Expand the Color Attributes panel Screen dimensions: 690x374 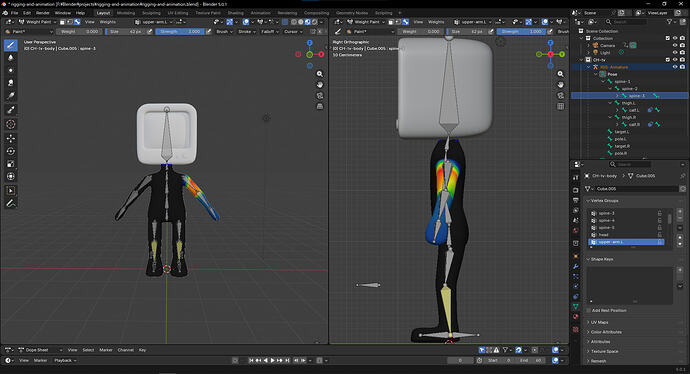606,332
